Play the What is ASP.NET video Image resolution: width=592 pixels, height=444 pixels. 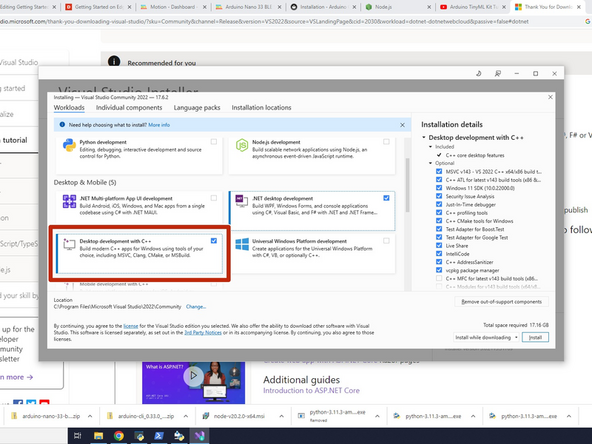pyautogui.click(x=193, y=375)
